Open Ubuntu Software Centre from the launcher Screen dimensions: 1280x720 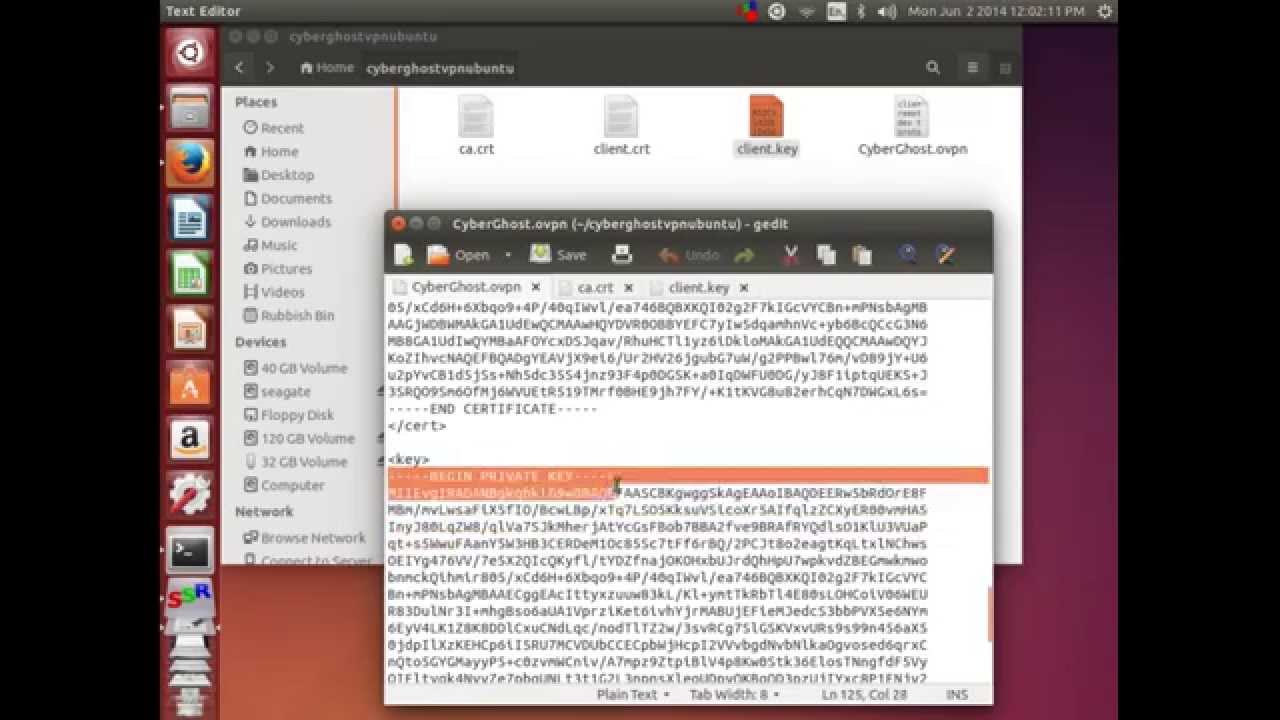click(x=190, y=384)
